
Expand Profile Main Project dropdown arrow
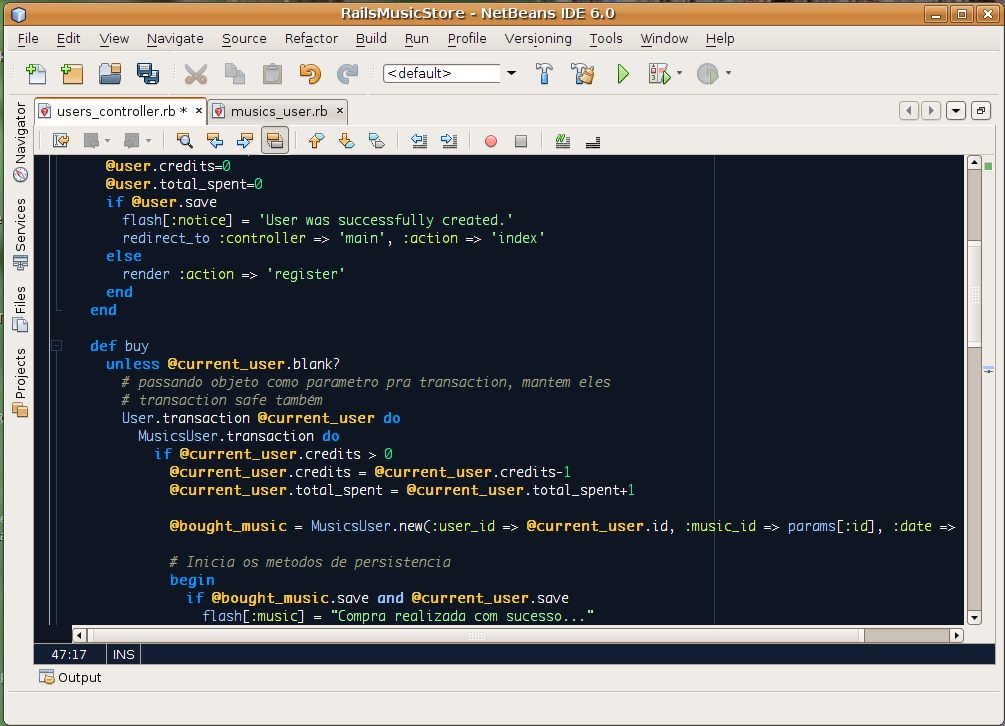tap(728, 73)
